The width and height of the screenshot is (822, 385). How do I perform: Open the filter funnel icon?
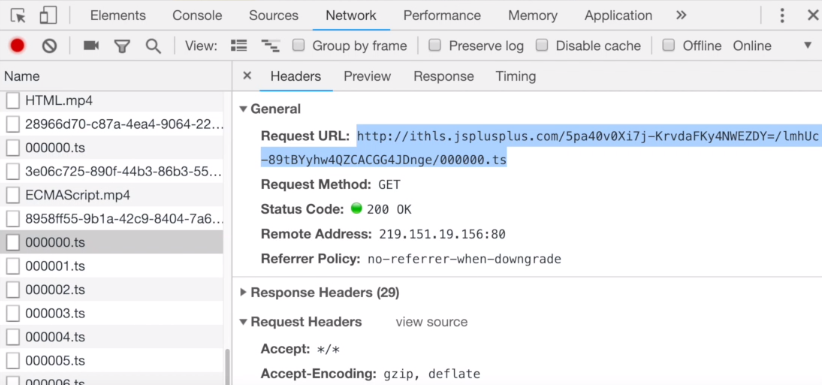point(122,47)
